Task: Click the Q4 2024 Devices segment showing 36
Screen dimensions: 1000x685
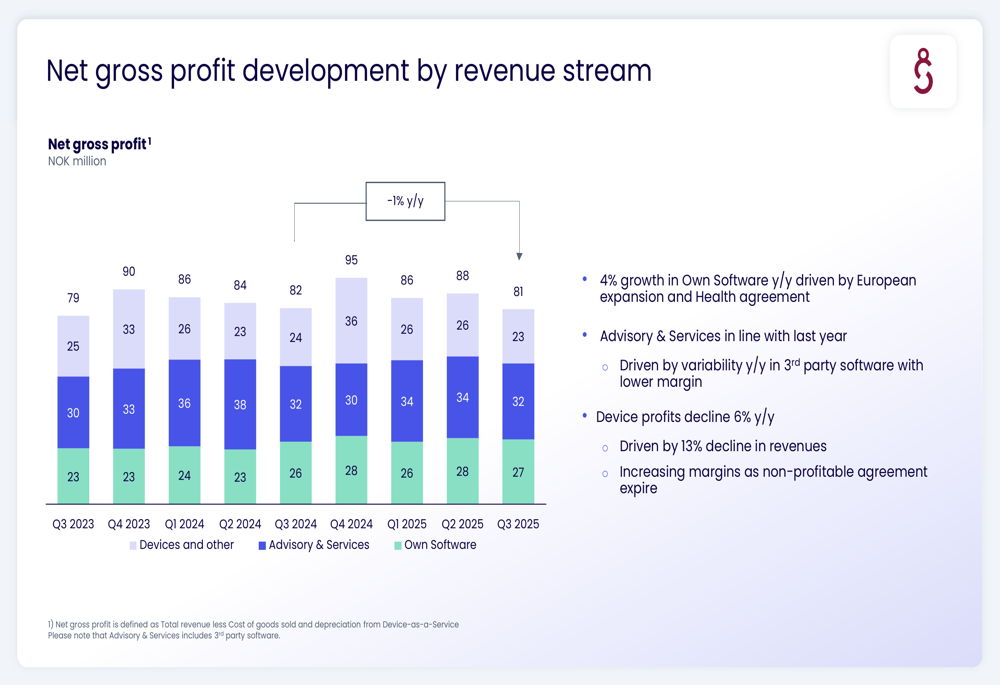Action: pos(351,321)
